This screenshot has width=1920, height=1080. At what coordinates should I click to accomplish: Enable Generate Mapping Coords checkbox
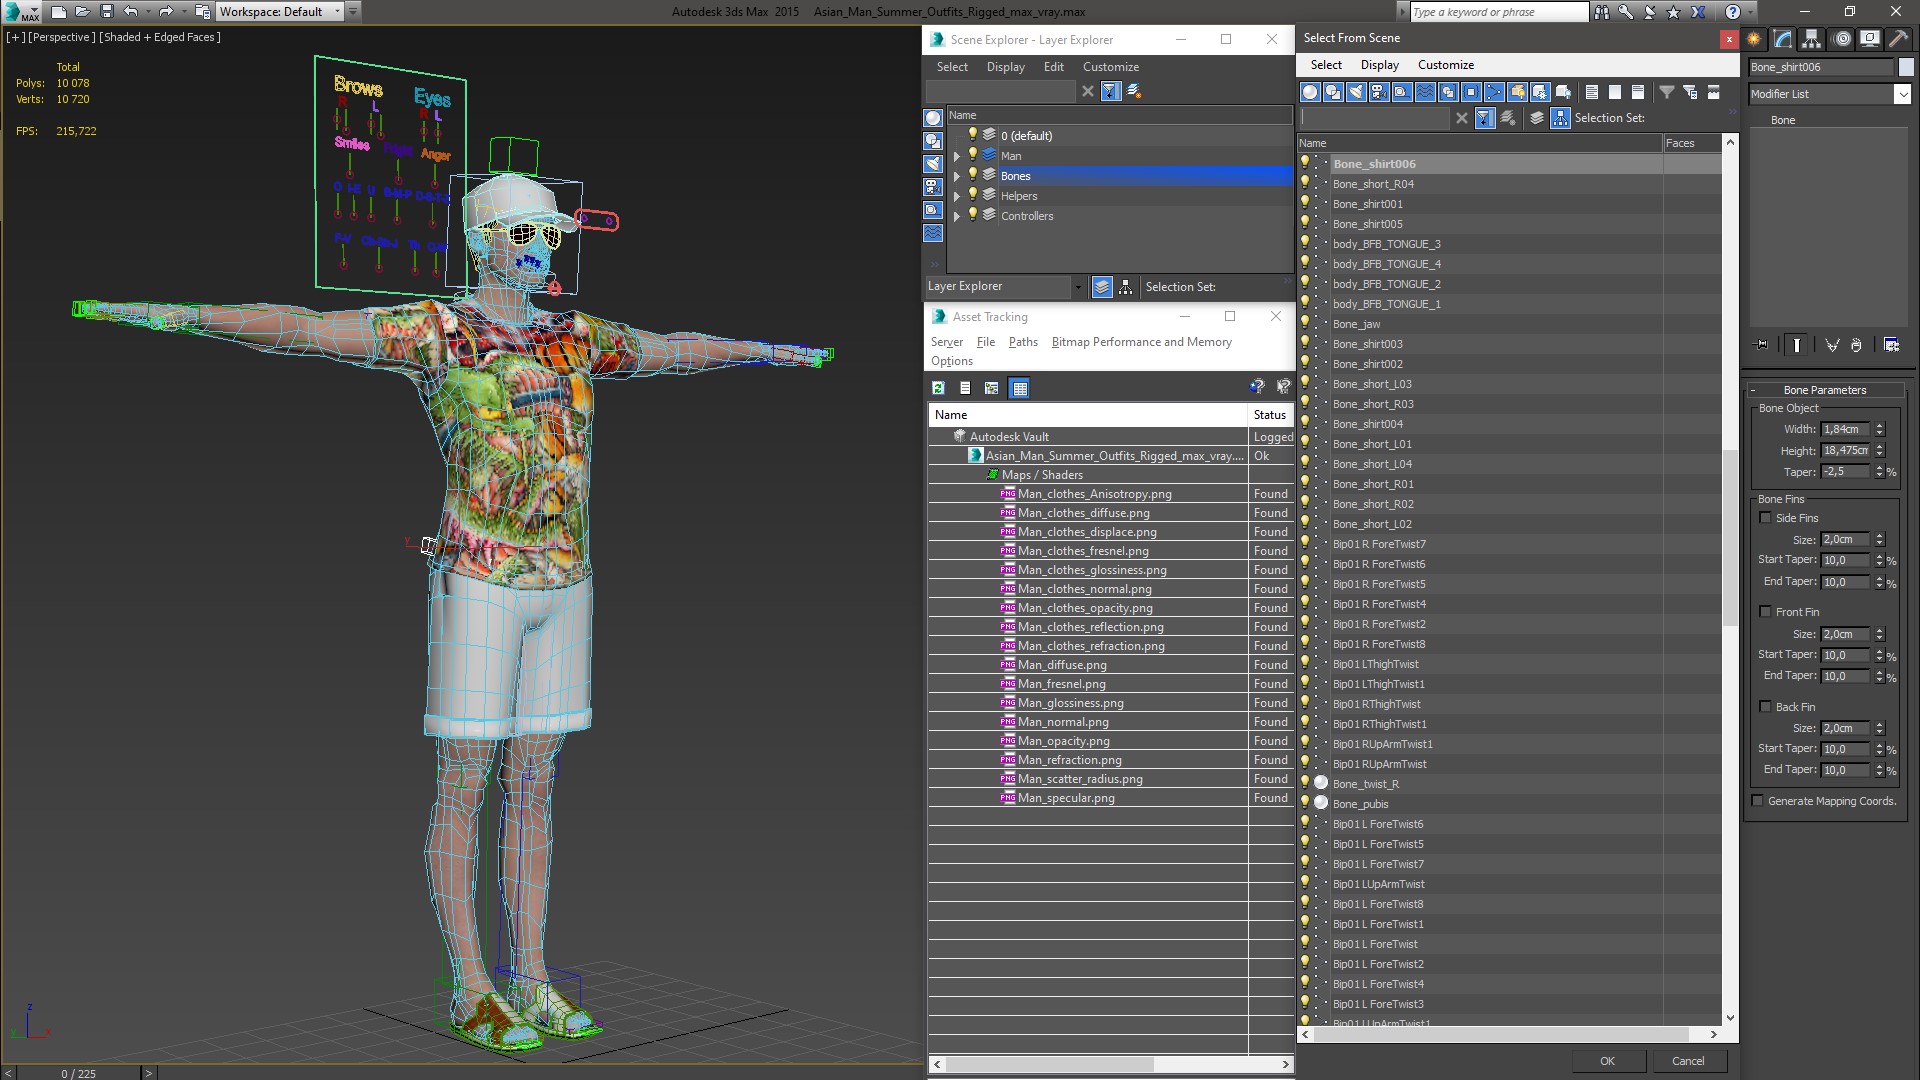click(1757, 801)
